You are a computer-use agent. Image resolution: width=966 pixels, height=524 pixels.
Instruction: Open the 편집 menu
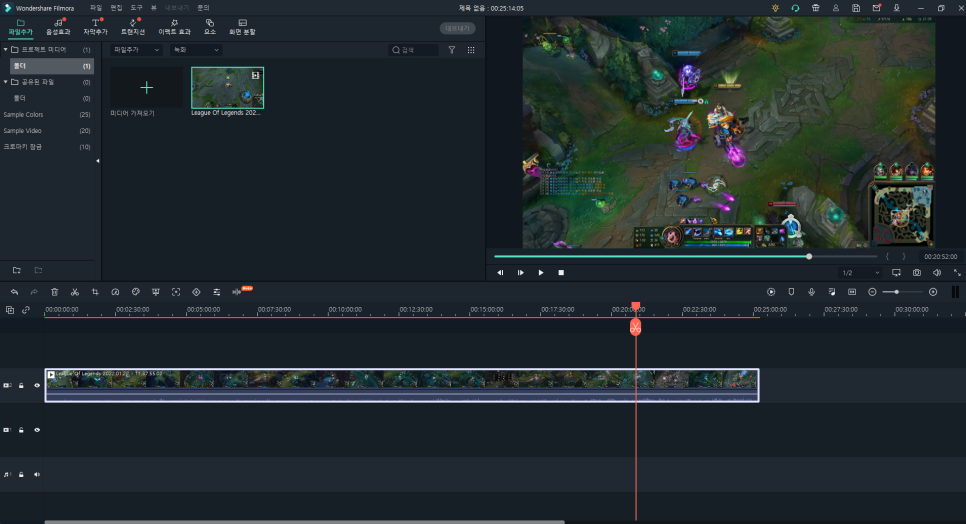116,8
